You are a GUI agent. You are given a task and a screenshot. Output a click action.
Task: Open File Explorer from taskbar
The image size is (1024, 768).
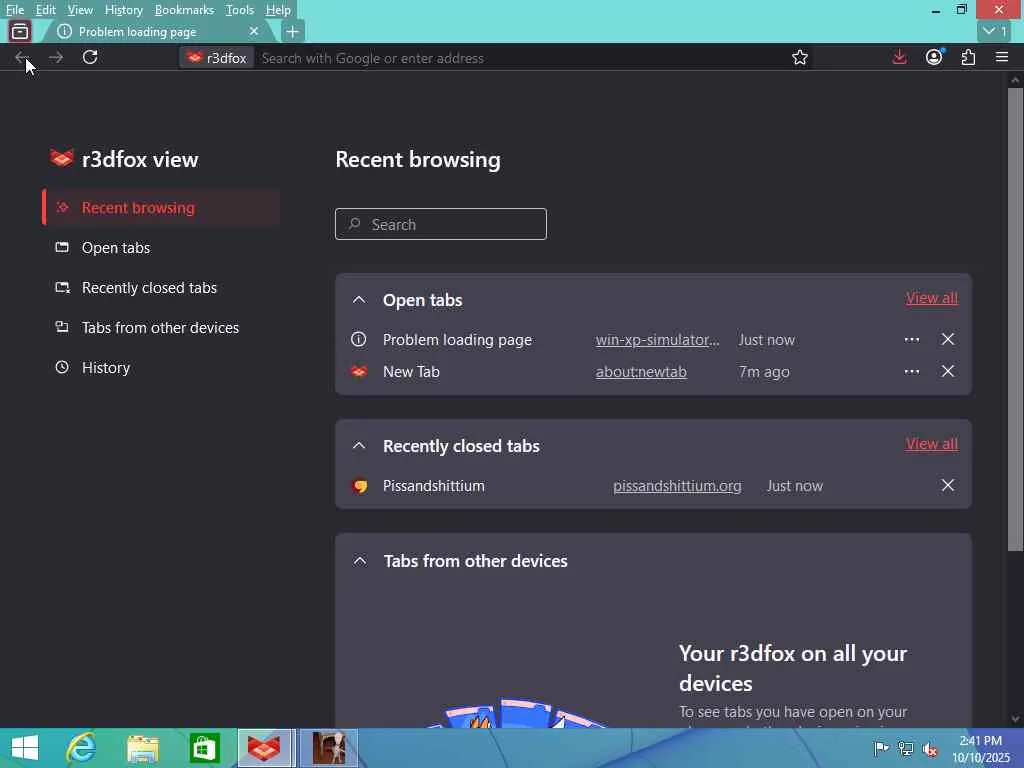coord(142,748)
